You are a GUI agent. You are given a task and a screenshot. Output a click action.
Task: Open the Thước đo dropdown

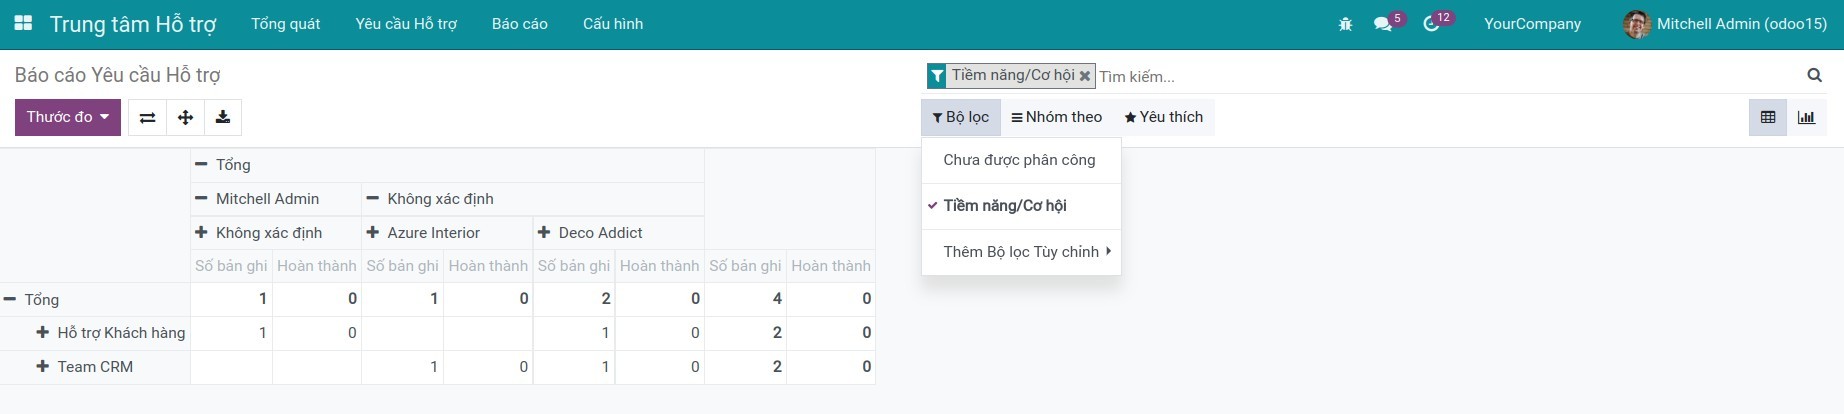click(67, 117)
